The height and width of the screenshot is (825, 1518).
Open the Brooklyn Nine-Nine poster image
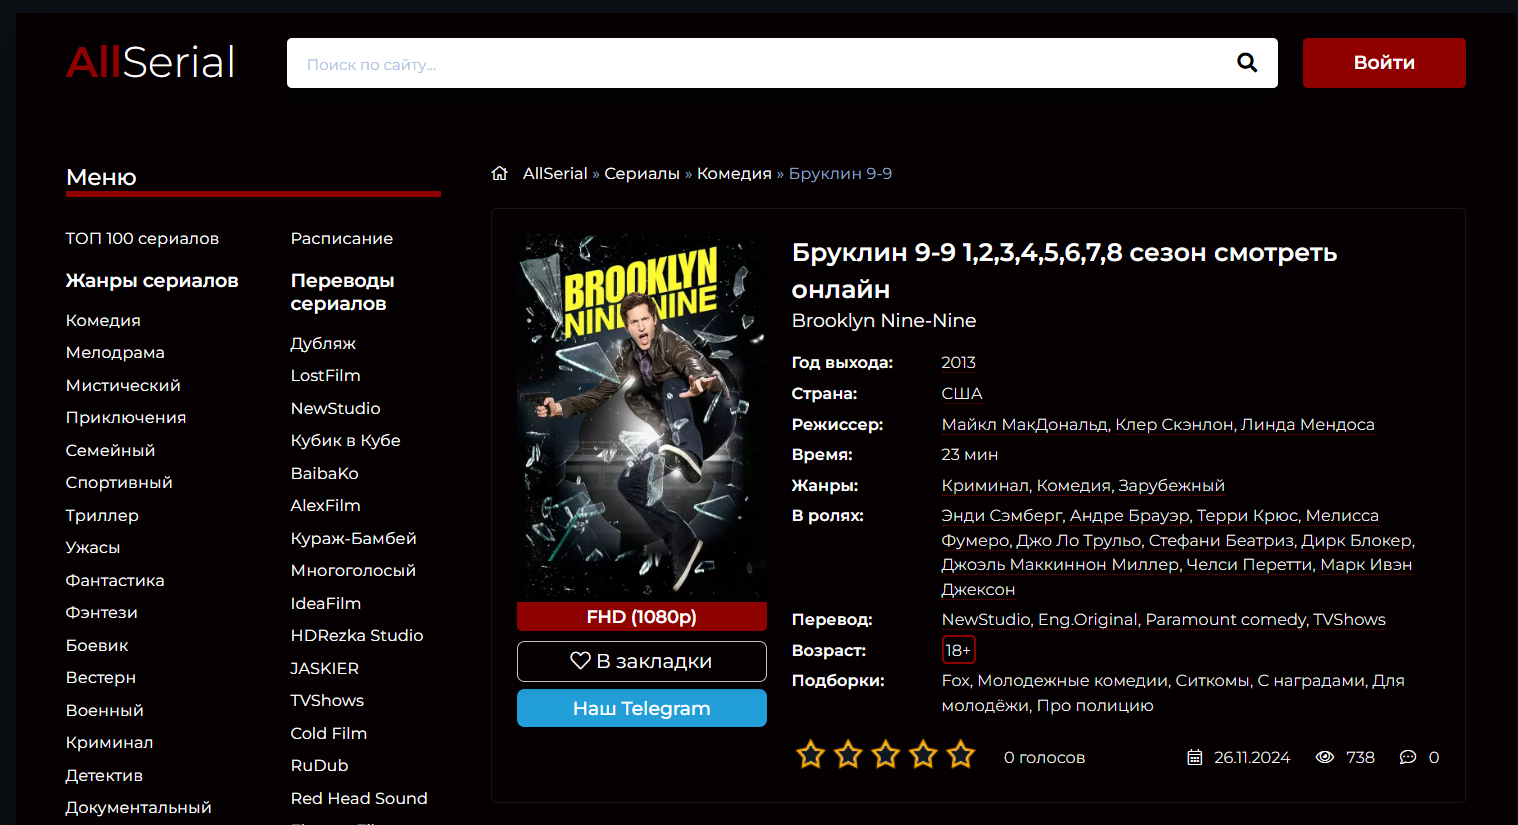[641, 417]
